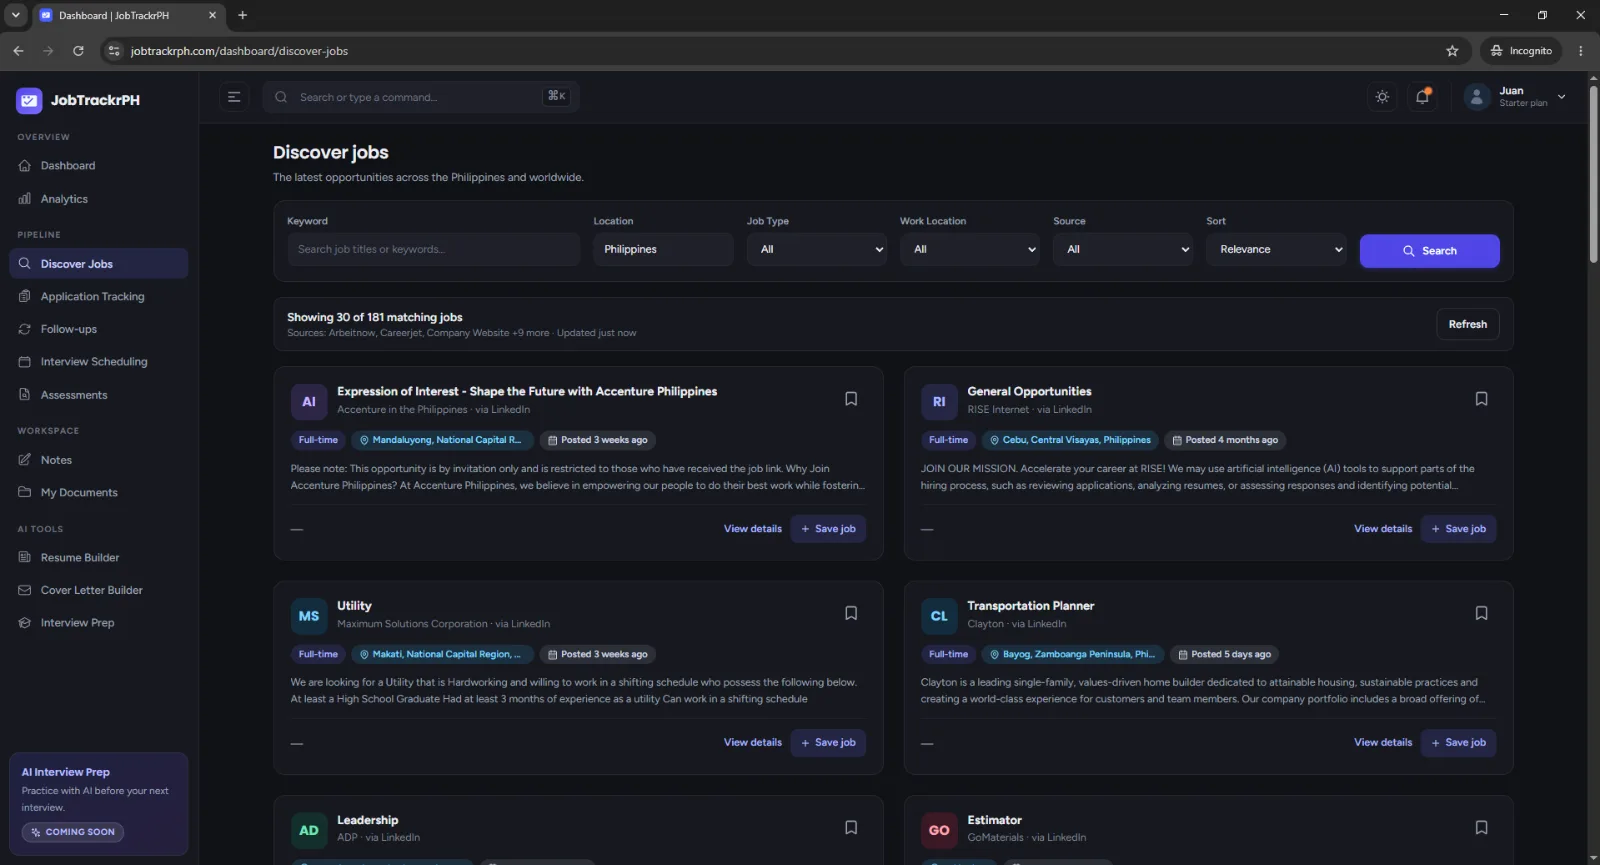
Task: Bookmark the Estimator job at GoMaterials
Action: 1481,827
